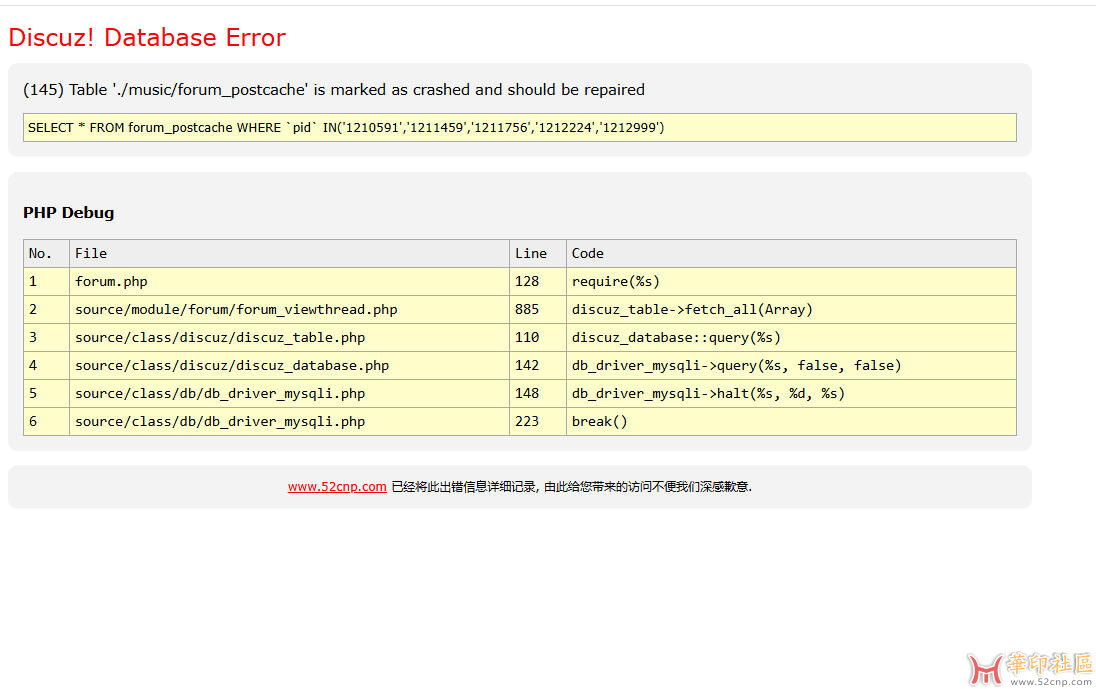1096x689 pixels.
Task: Open the www.52cnp.com link
Action: [337, 486]
